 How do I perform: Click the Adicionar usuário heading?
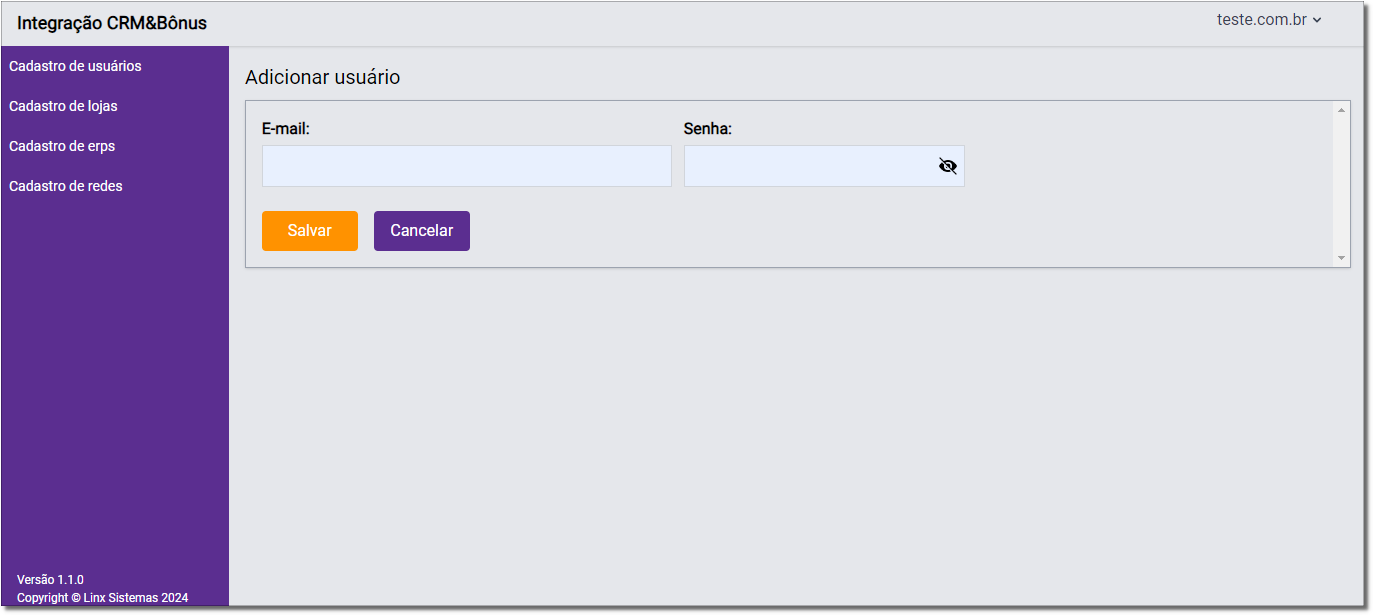click(322, 77)
